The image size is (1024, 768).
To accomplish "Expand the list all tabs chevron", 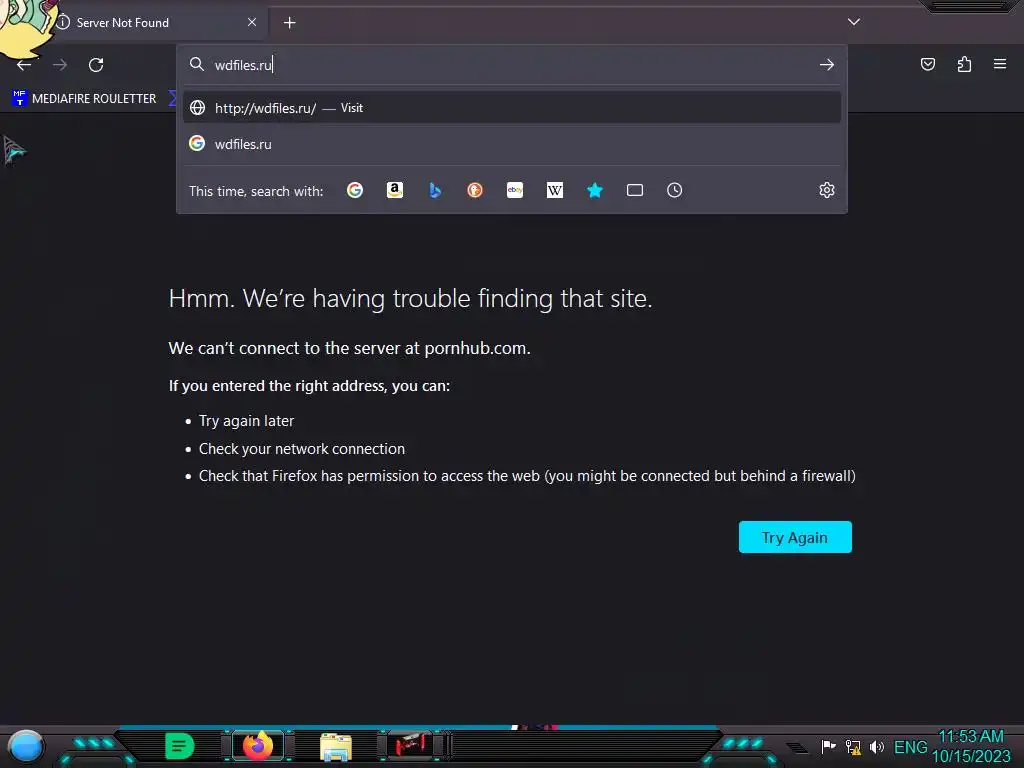I will click(854, 22).
